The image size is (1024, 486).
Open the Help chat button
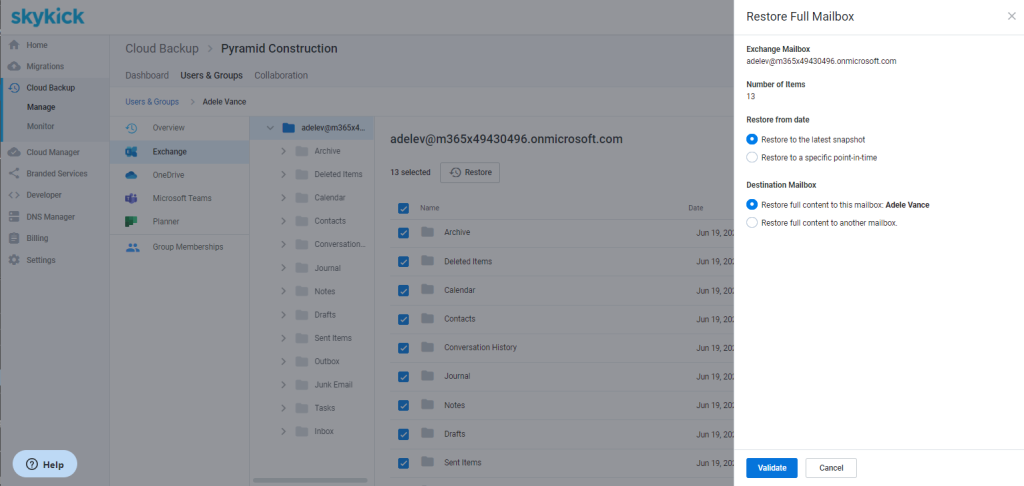click(x=45, y=464)
